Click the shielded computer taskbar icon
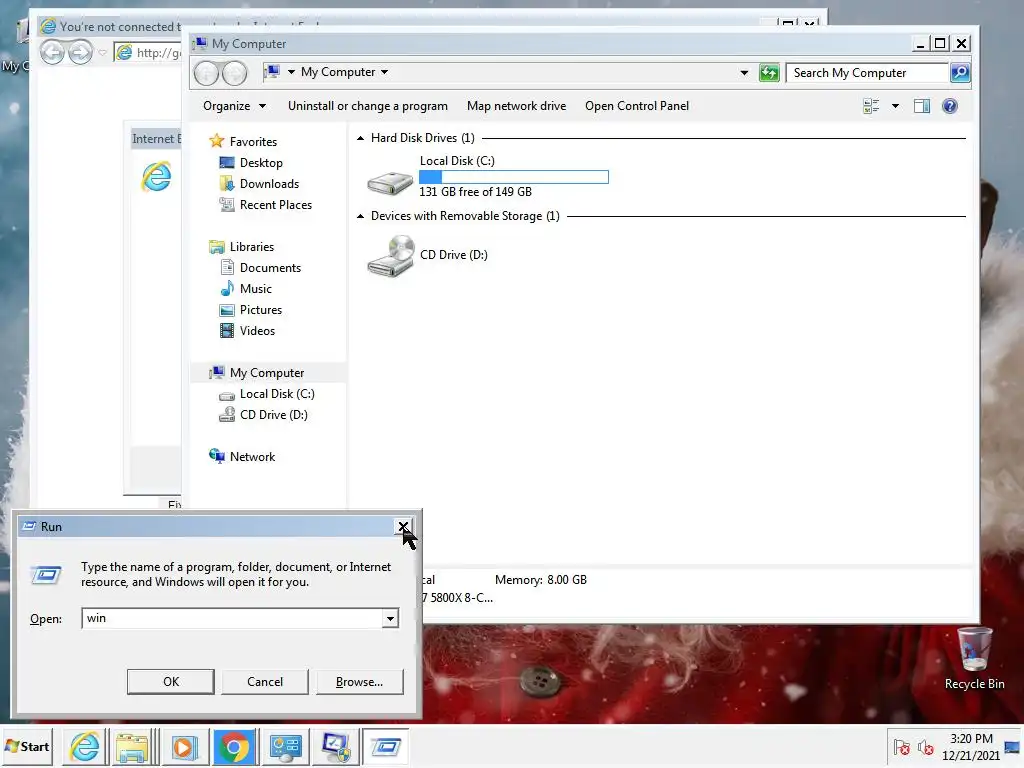The width and height of the screenshot is (1024, 768). pos(336,746)
